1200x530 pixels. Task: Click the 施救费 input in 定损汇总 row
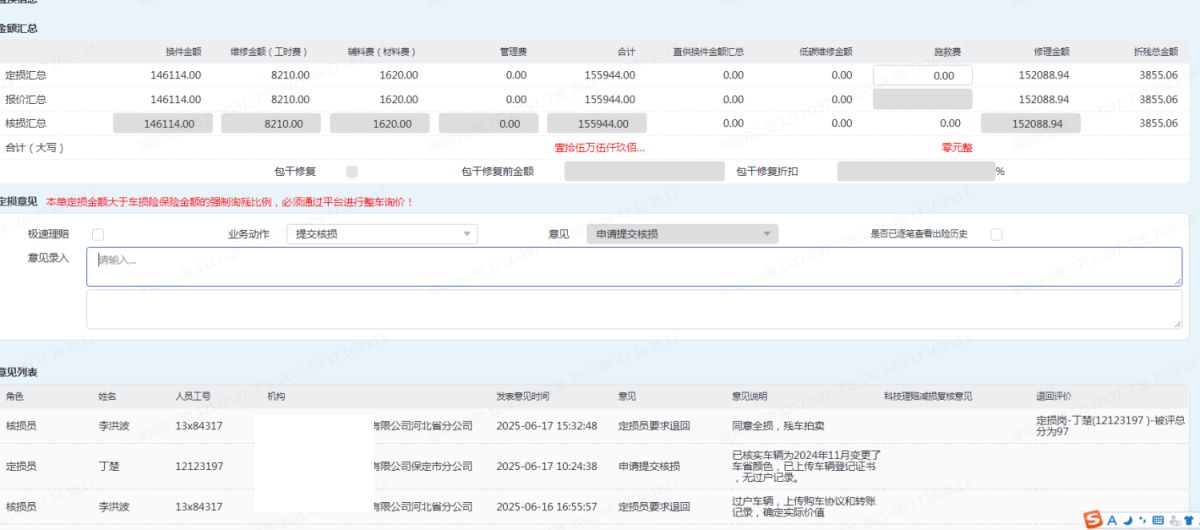[922, 75]
